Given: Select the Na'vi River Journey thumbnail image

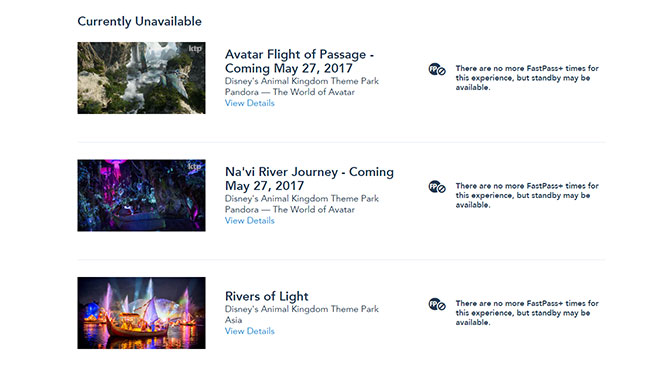Looking at the screenshot, I should (141, 195).
